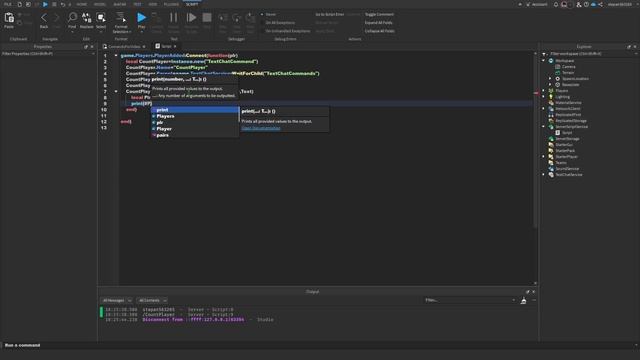Click Collapse All Folds action
This screenshot has width=640, height=360.
380,31
